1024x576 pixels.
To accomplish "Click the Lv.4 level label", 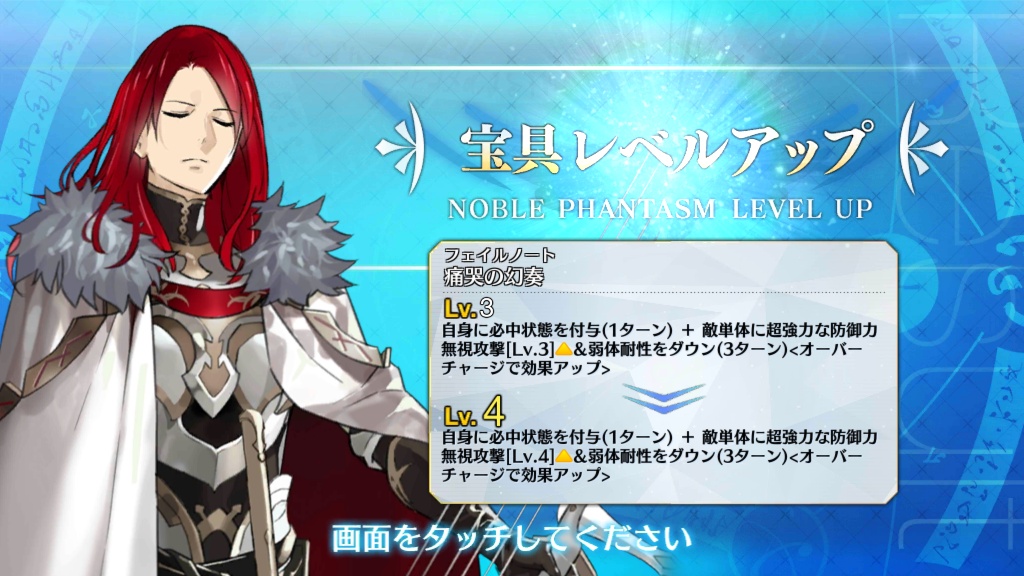I will pyautogui.click(x=474, y=413).
